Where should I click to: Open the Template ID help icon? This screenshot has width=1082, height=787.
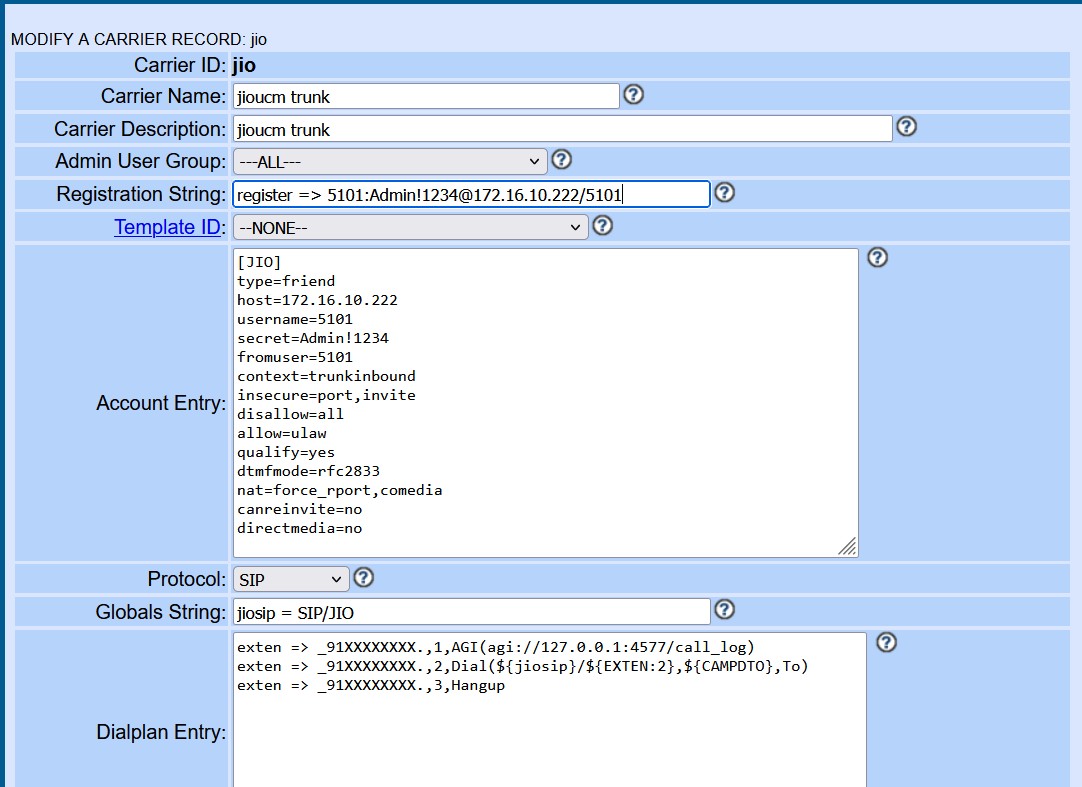coord(602,226)
